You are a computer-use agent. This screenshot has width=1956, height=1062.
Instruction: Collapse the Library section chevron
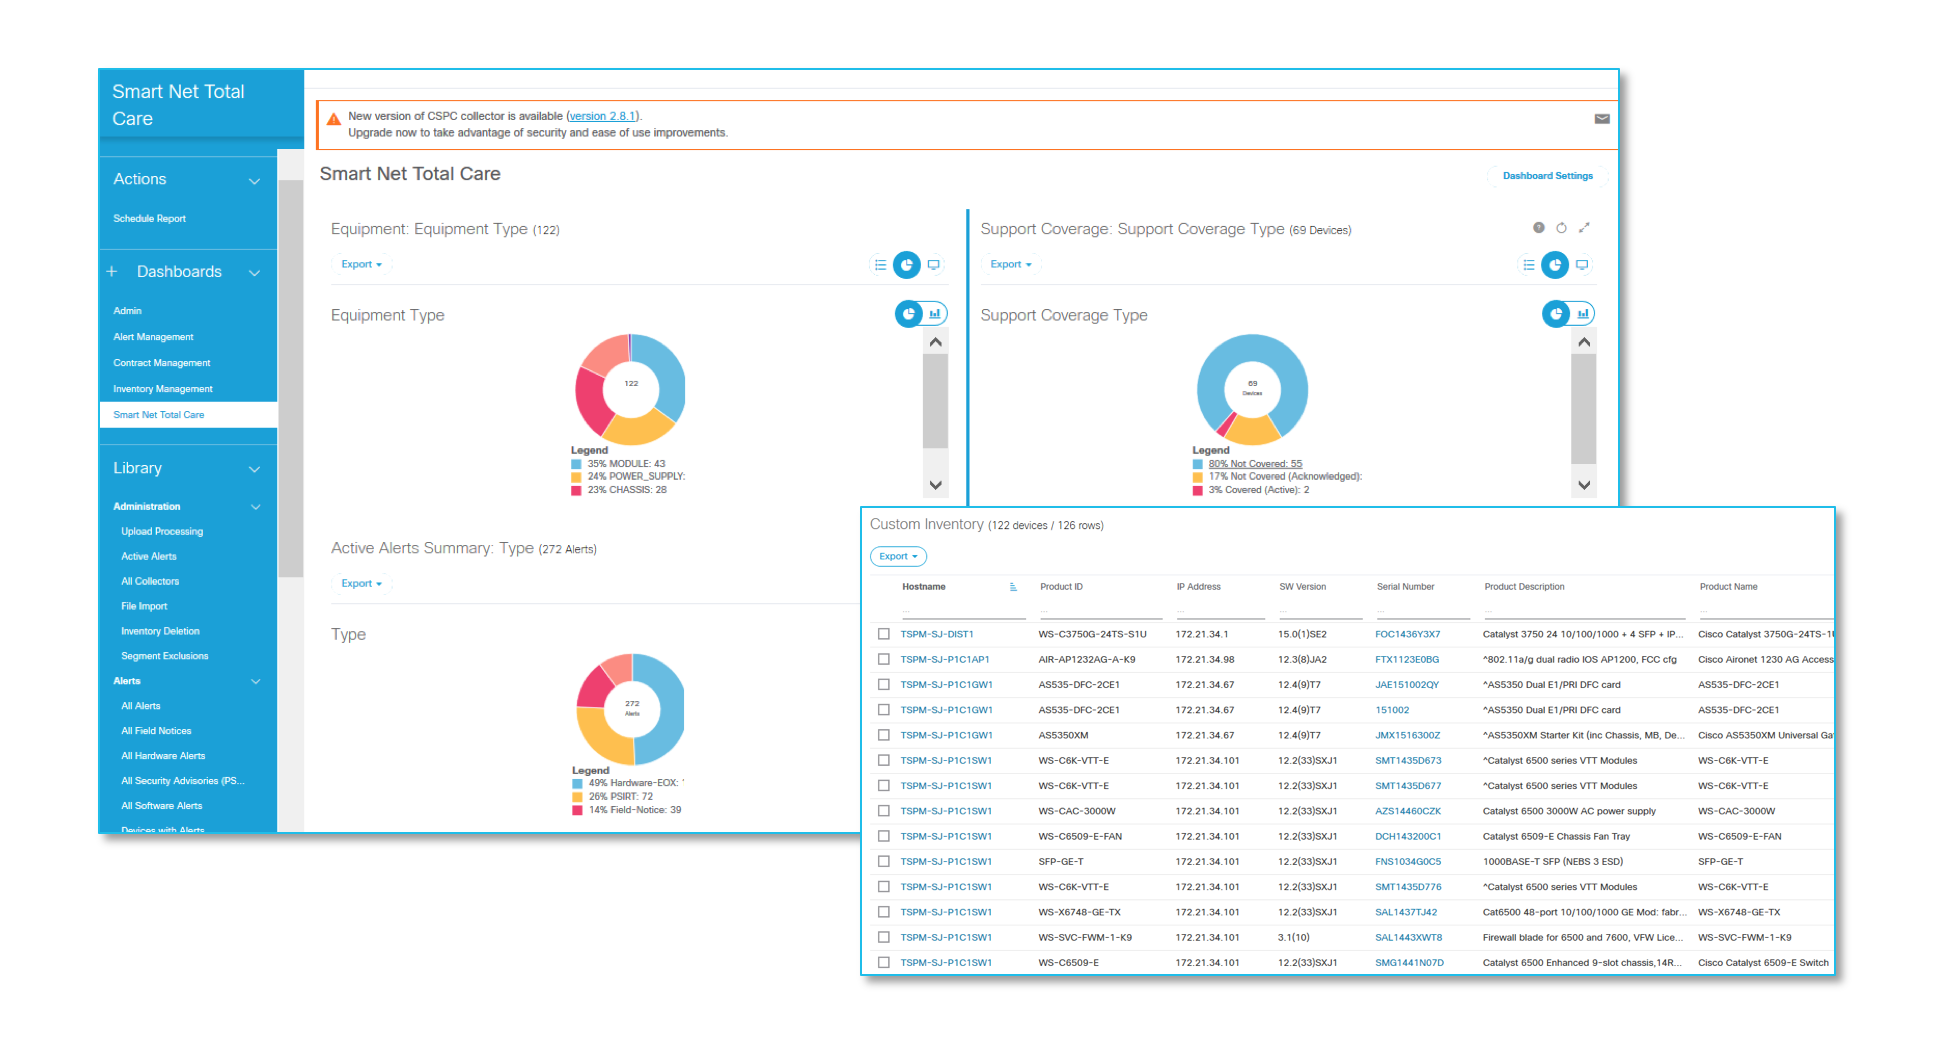[254, 469]
